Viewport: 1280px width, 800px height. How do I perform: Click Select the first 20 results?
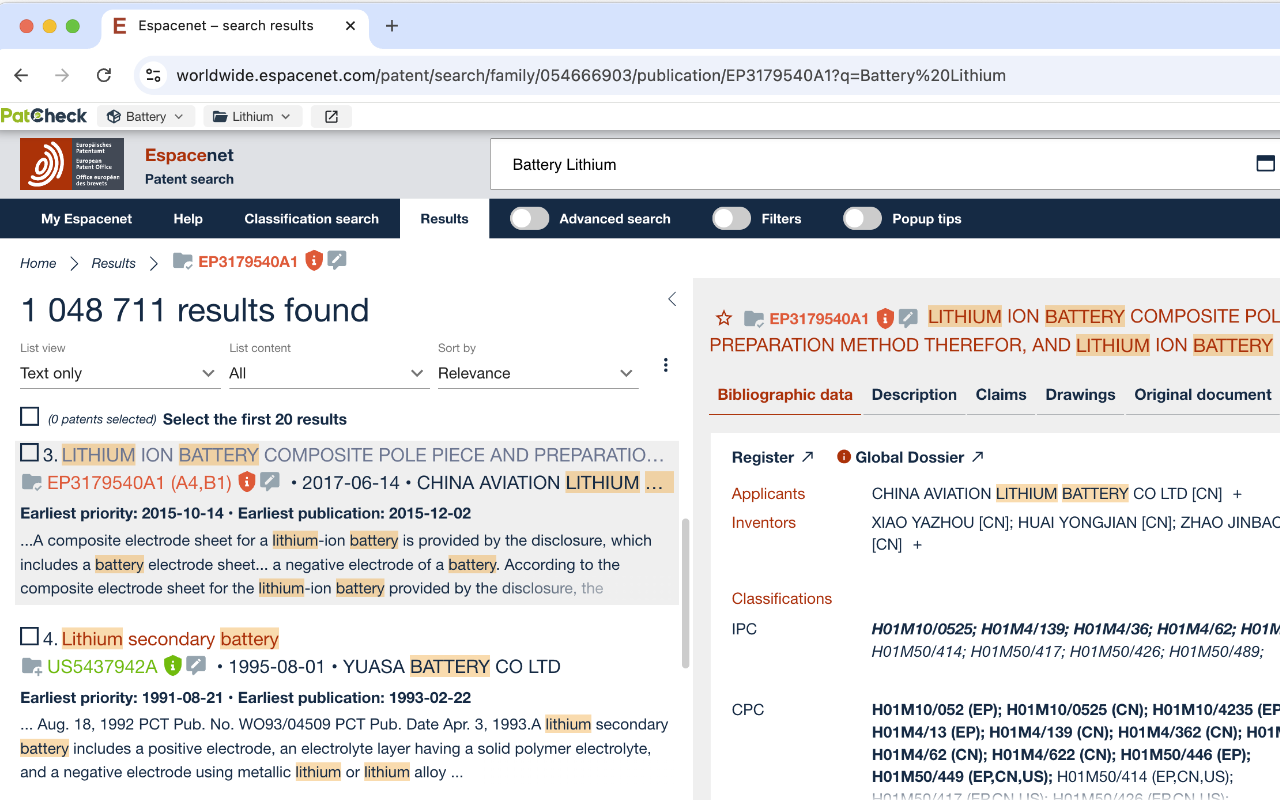pyautogui.click(x=255, y=419)
